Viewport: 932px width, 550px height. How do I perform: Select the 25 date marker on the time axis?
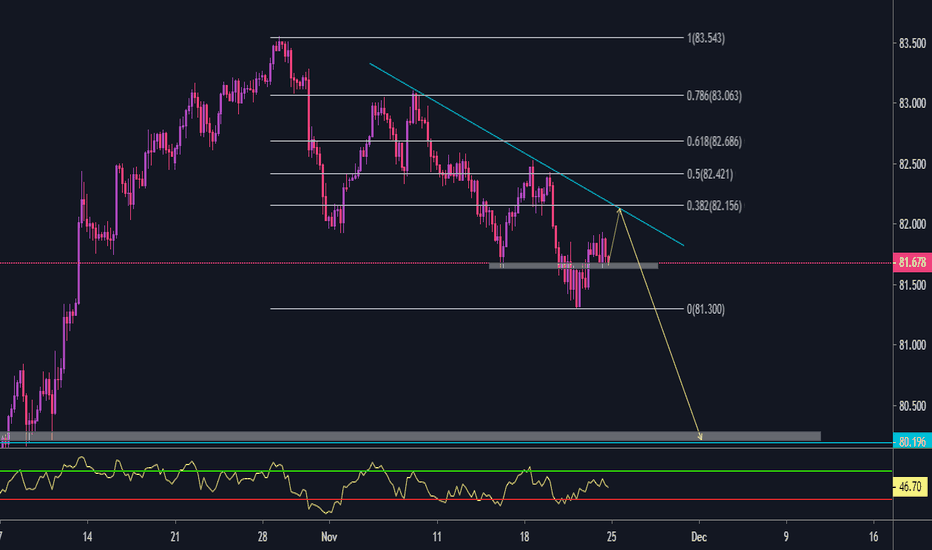pyautogui.click(x=613, y=536)
